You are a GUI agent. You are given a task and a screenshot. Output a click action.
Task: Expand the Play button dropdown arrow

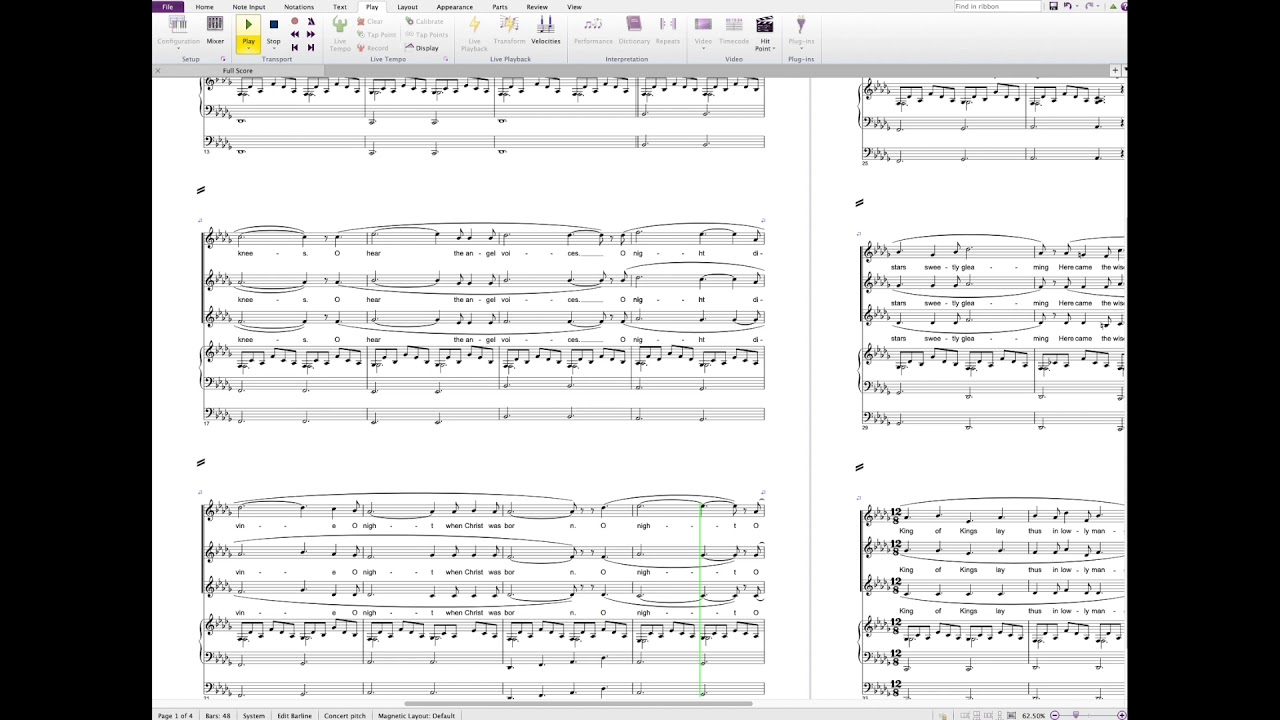248,48
